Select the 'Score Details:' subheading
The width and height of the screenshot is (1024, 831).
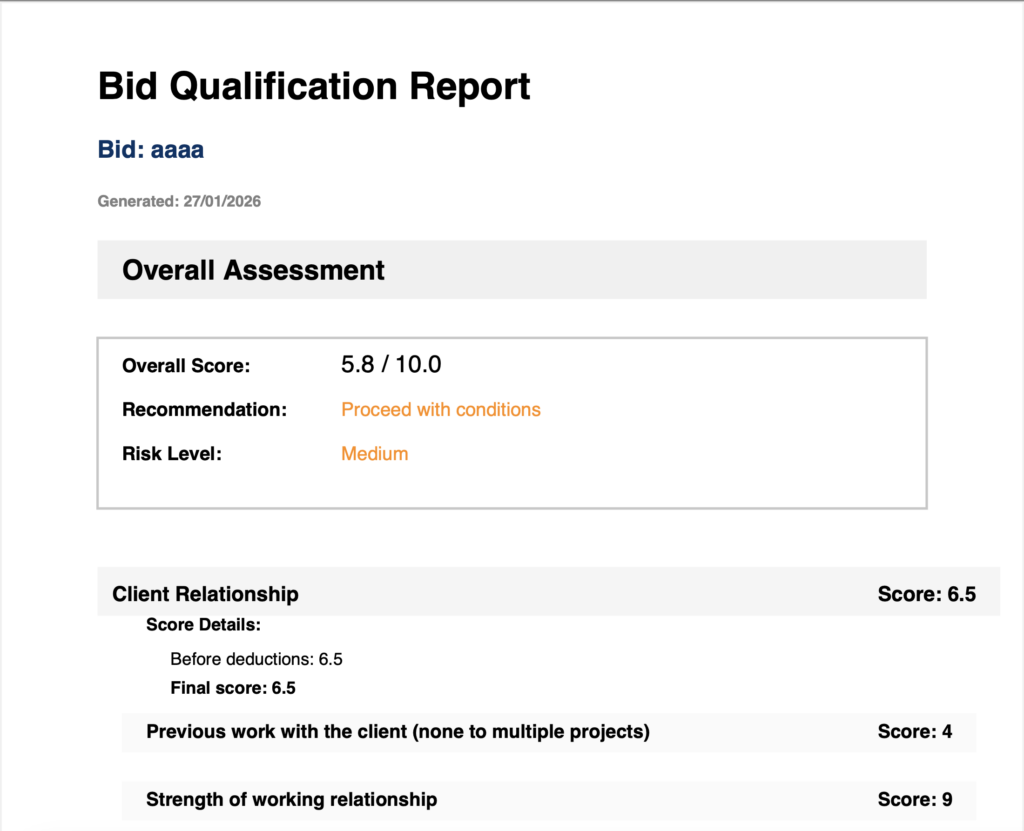point(203,625)
